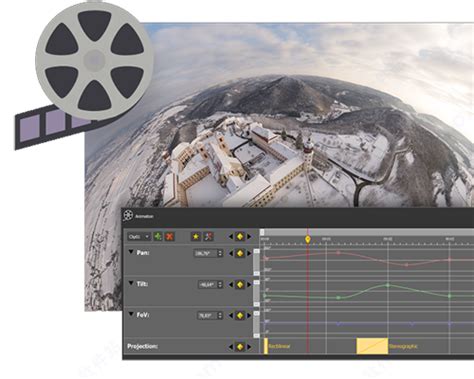The image size is (474, 379).
Task: Go to previous Pan keyframe
Action: pyautogui.click(x=231, y=253)
